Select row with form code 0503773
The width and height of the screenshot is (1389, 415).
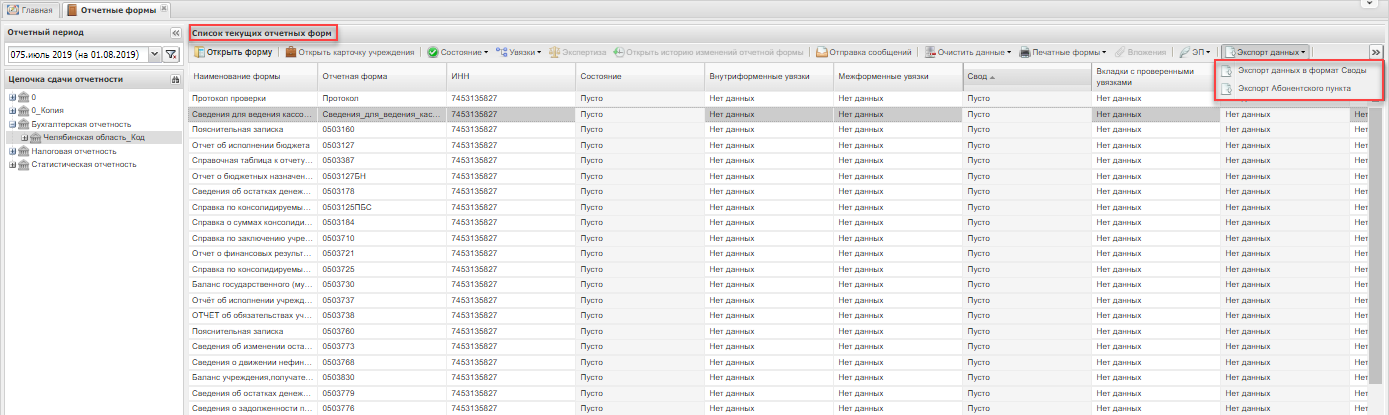[x=779, y=346]
